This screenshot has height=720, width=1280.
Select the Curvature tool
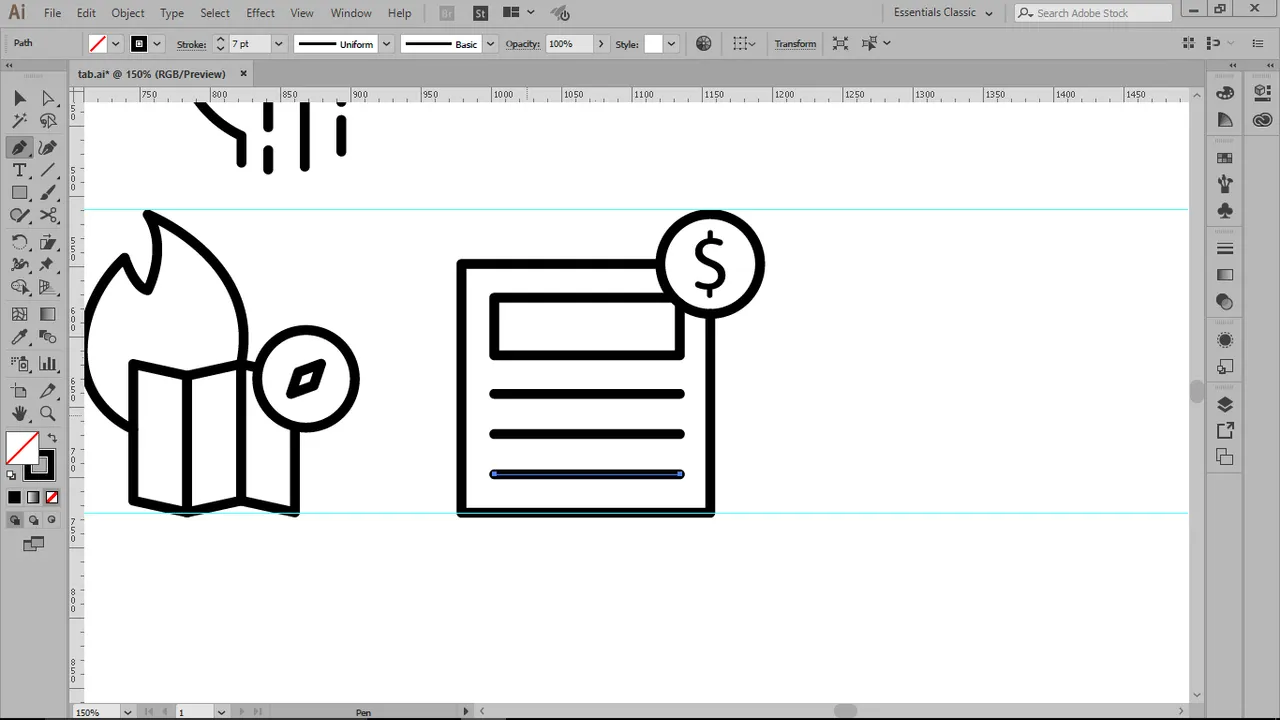(x=47, y=147)
